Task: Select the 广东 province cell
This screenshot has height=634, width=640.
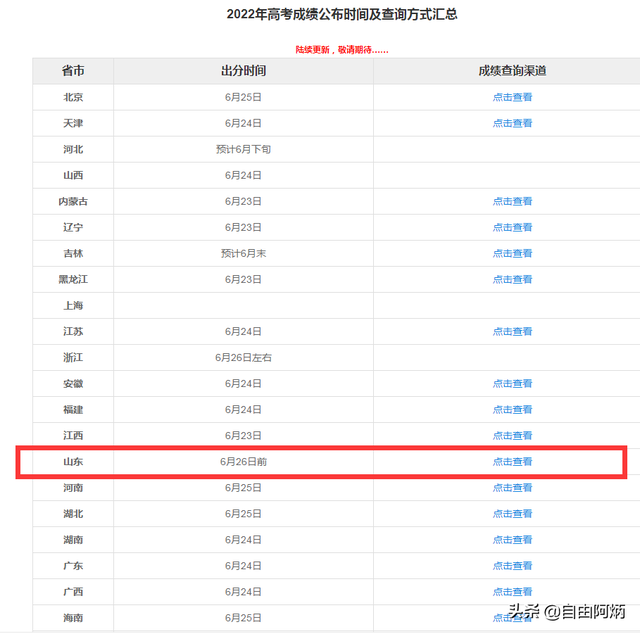Action: point(73,566)
